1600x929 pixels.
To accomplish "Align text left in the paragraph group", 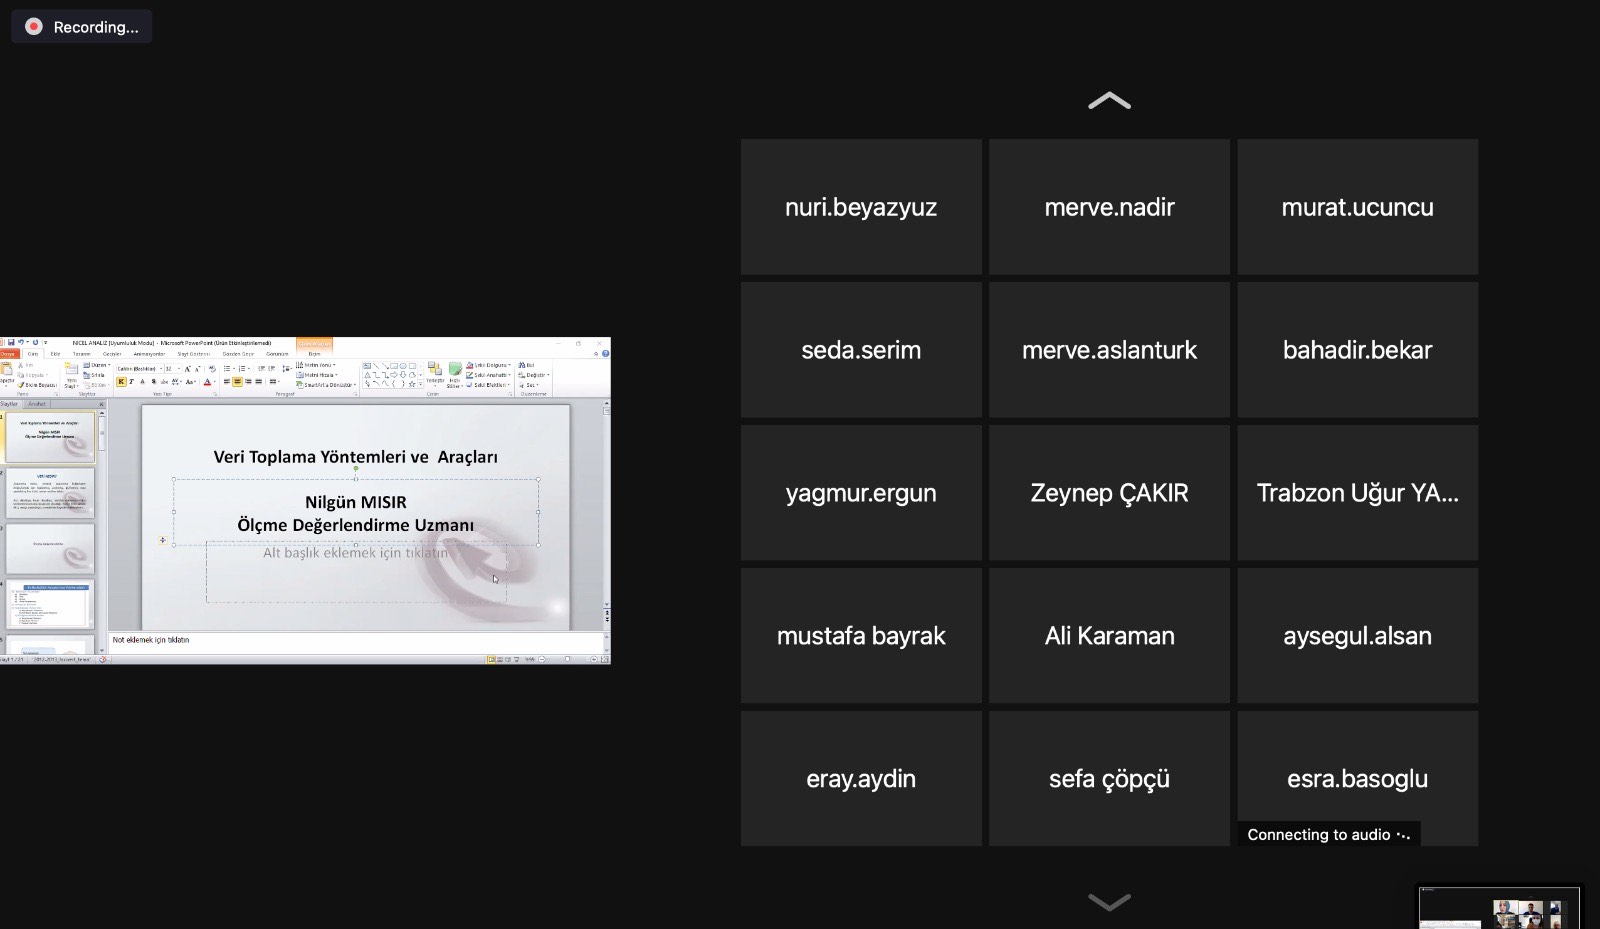I will point(226,381).
